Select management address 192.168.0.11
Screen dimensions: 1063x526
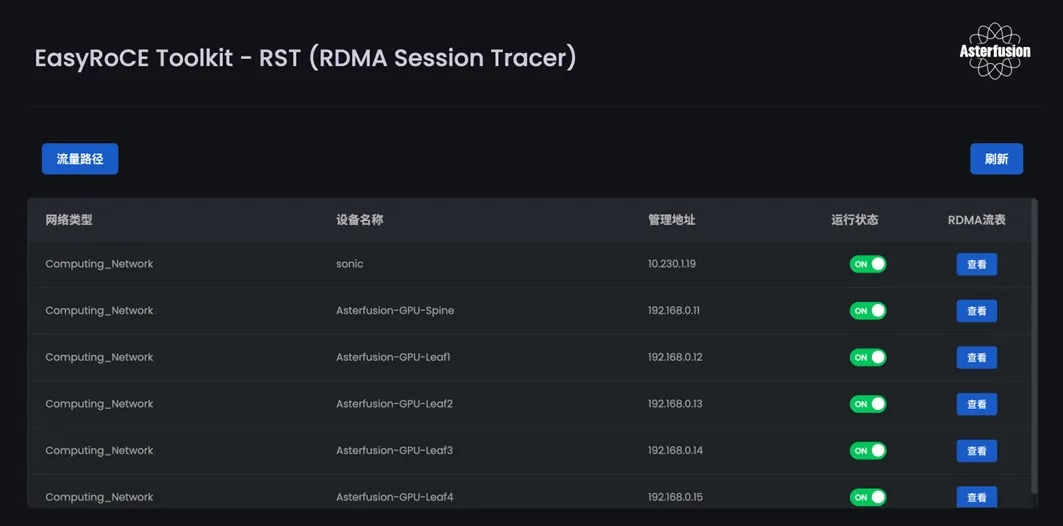tap(674, 311)
